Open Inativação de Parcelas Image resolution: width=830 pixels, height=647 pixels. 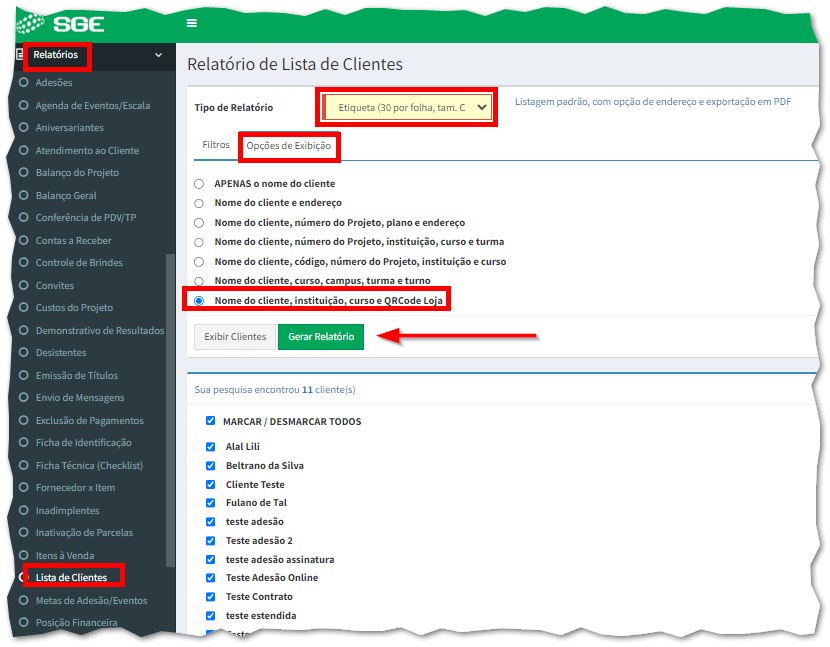coord(84,533)
